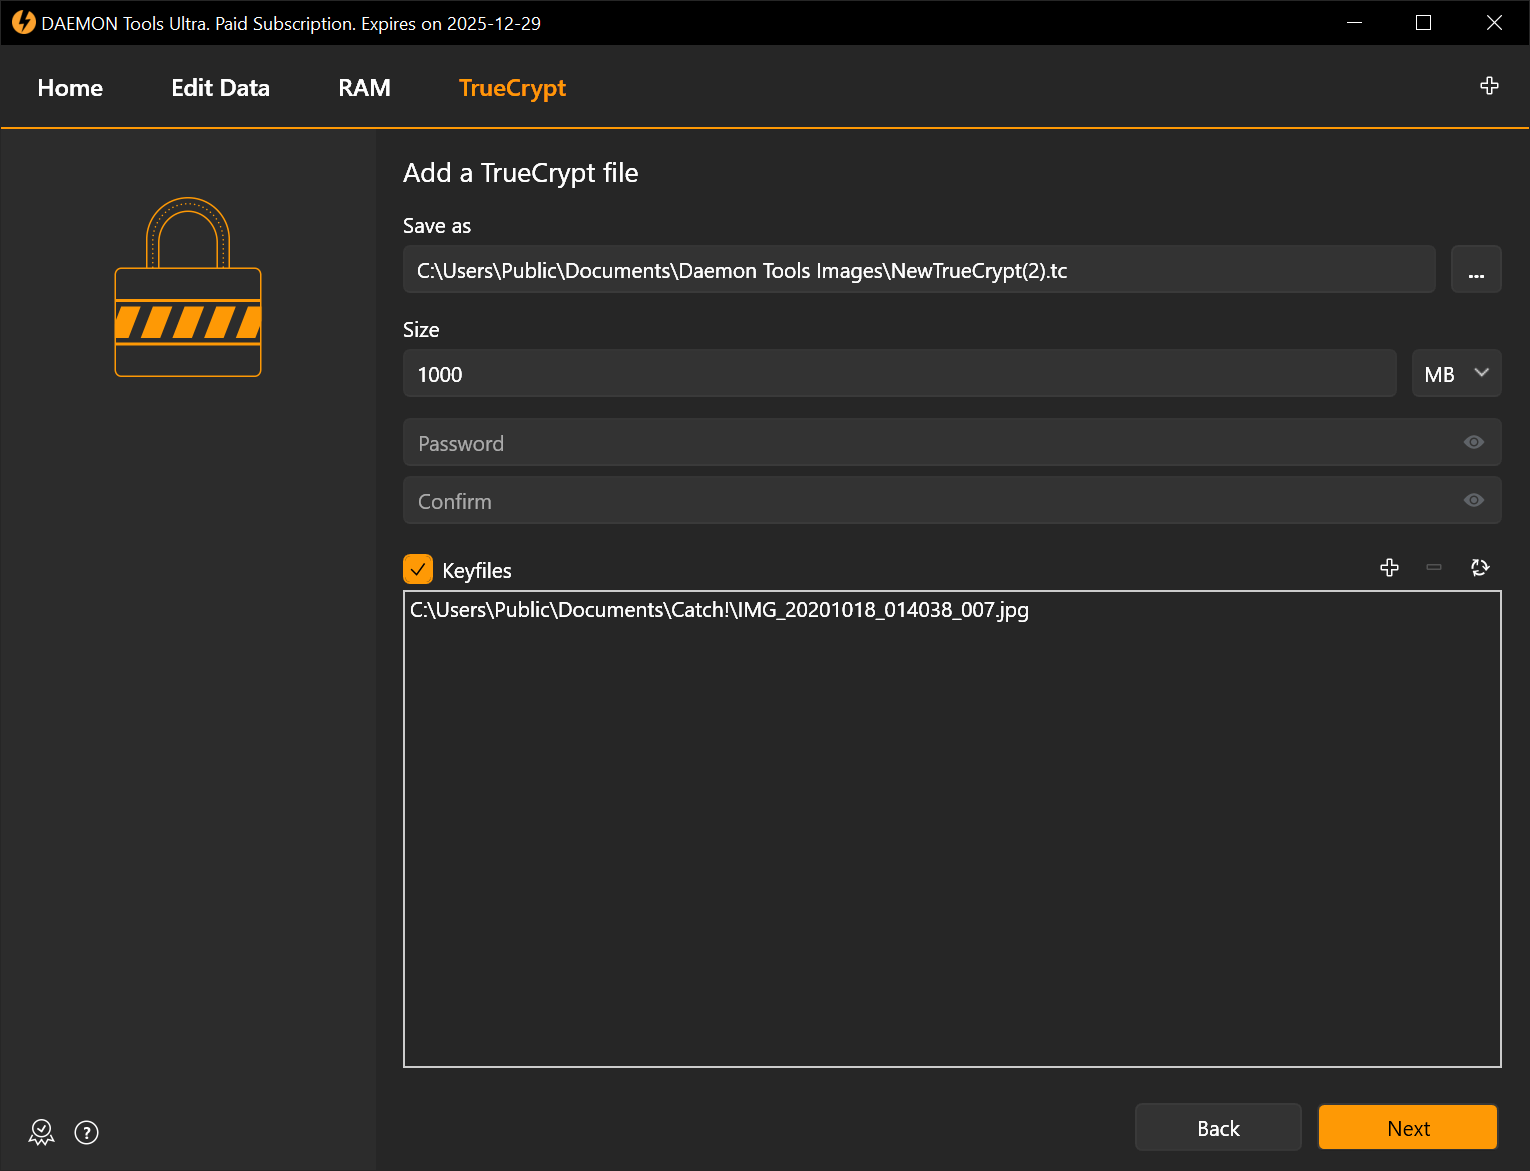Go to the RAM tab

364,88
